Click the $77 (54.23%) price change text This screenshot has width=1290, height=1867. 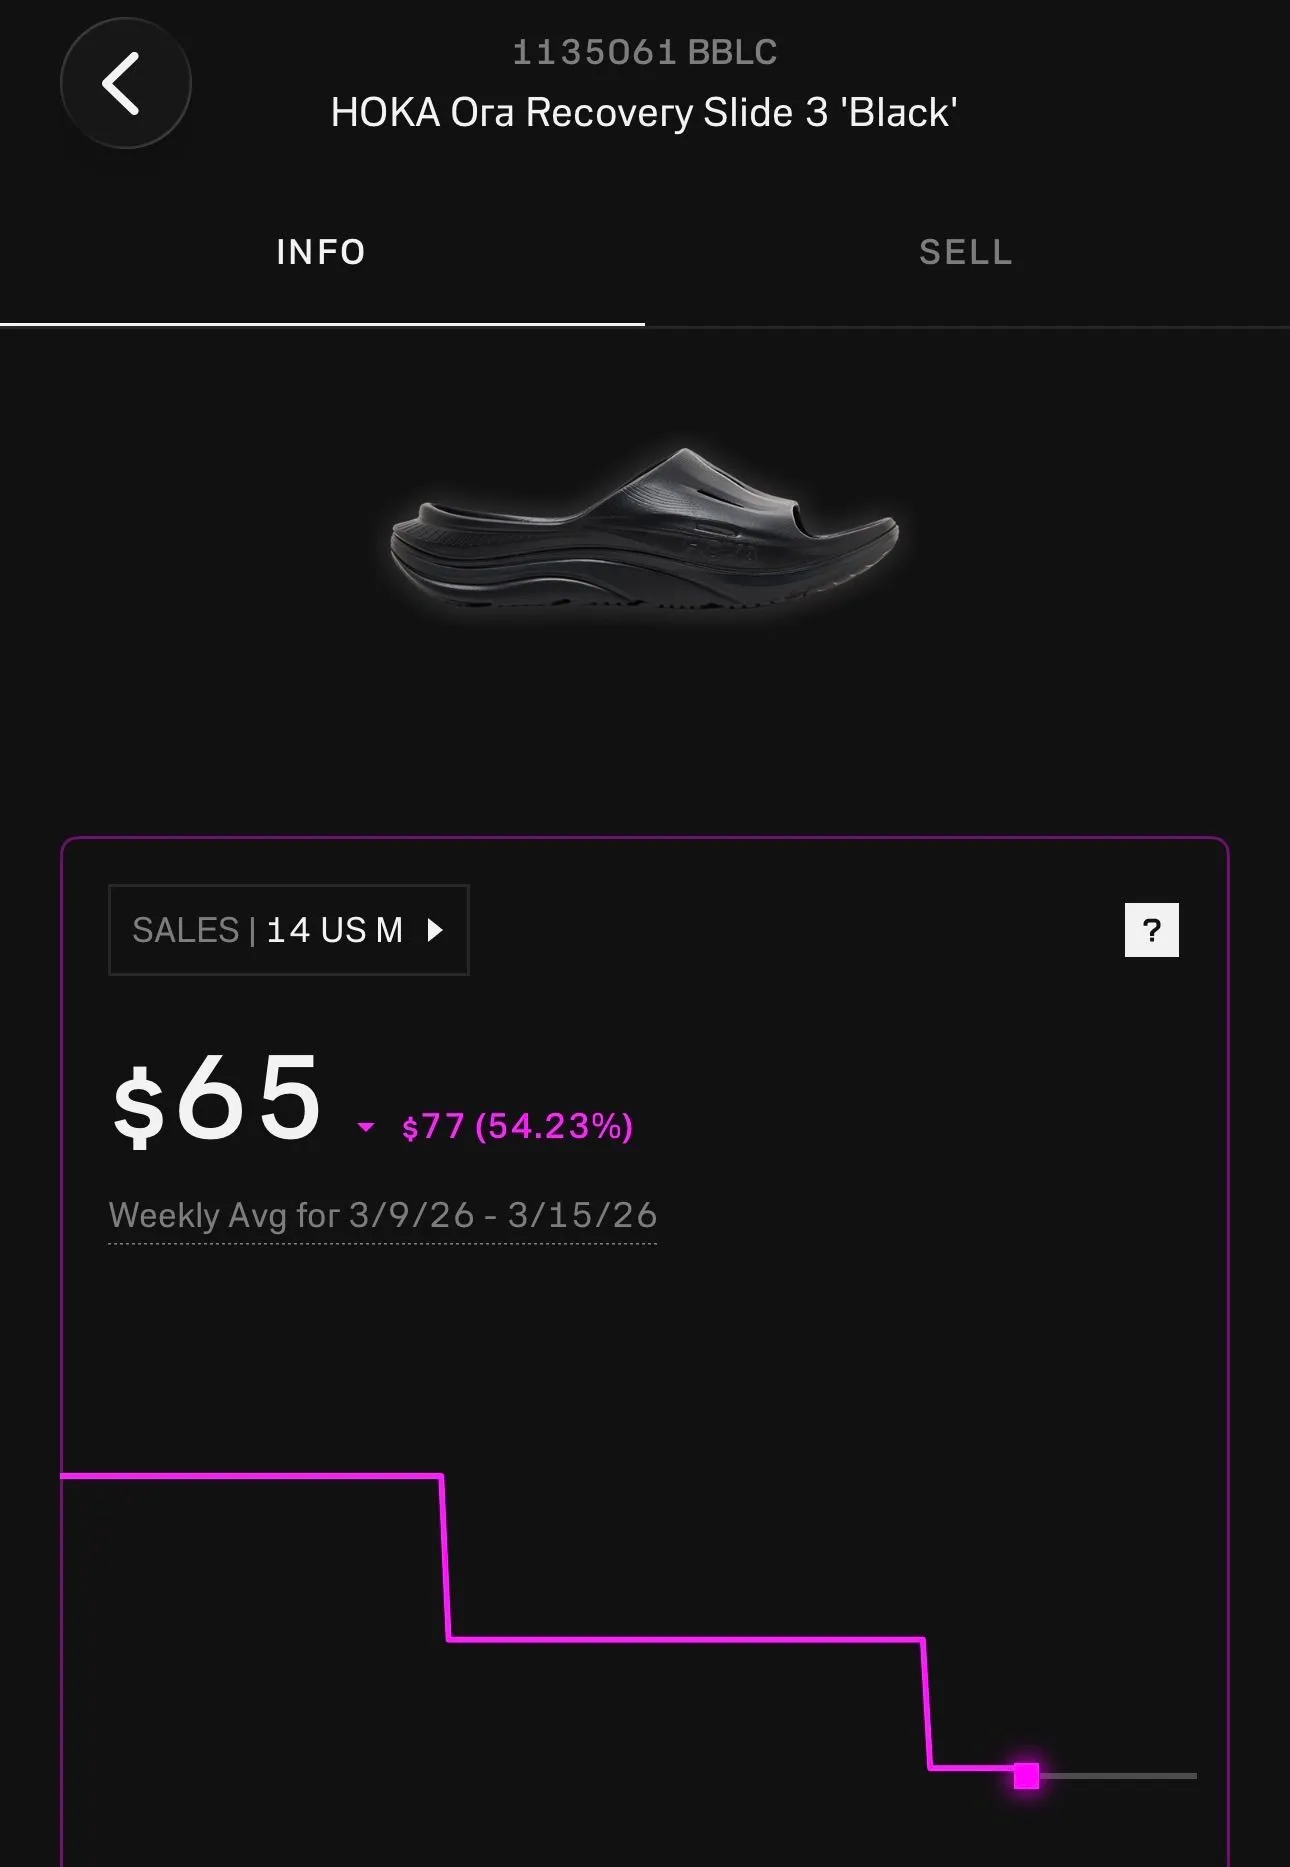(517, 1126)
